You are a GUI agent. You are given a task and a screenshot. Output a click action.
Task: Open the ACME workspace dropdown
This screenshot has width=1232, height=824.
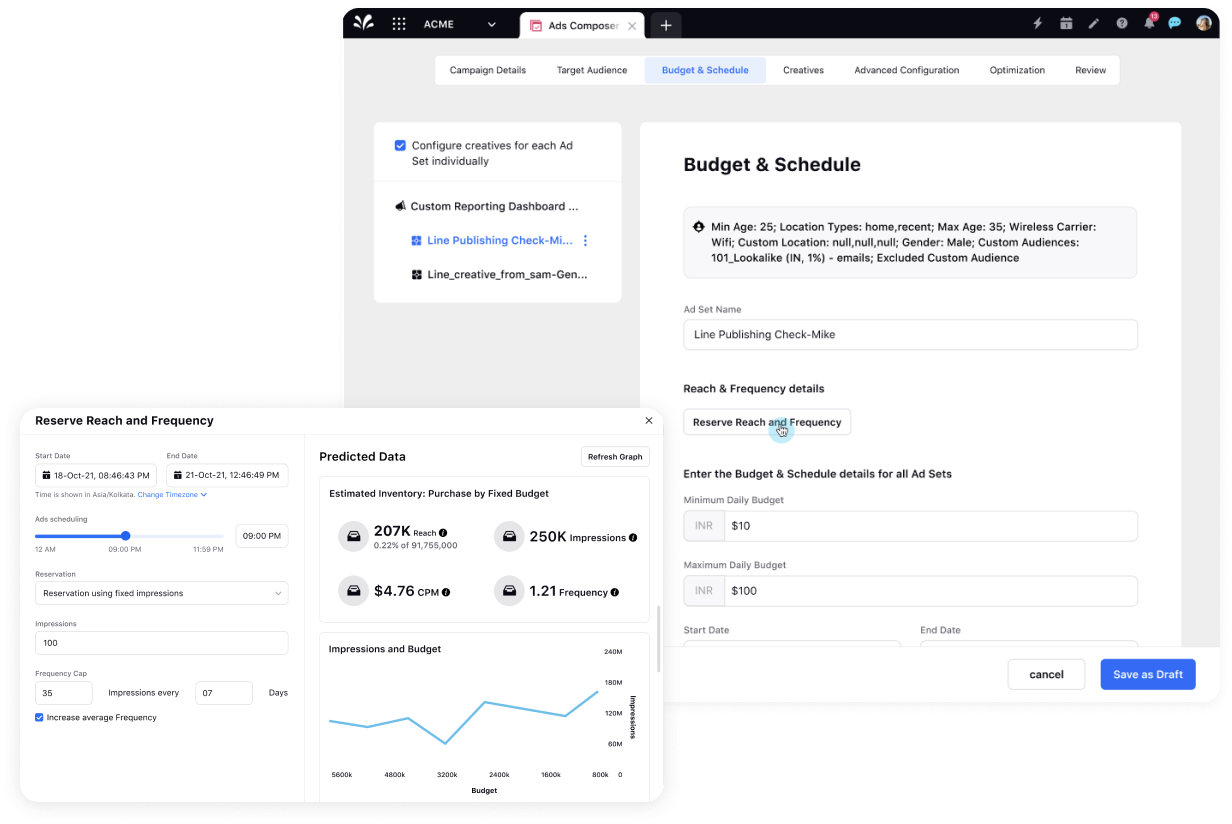pos(490,23)
